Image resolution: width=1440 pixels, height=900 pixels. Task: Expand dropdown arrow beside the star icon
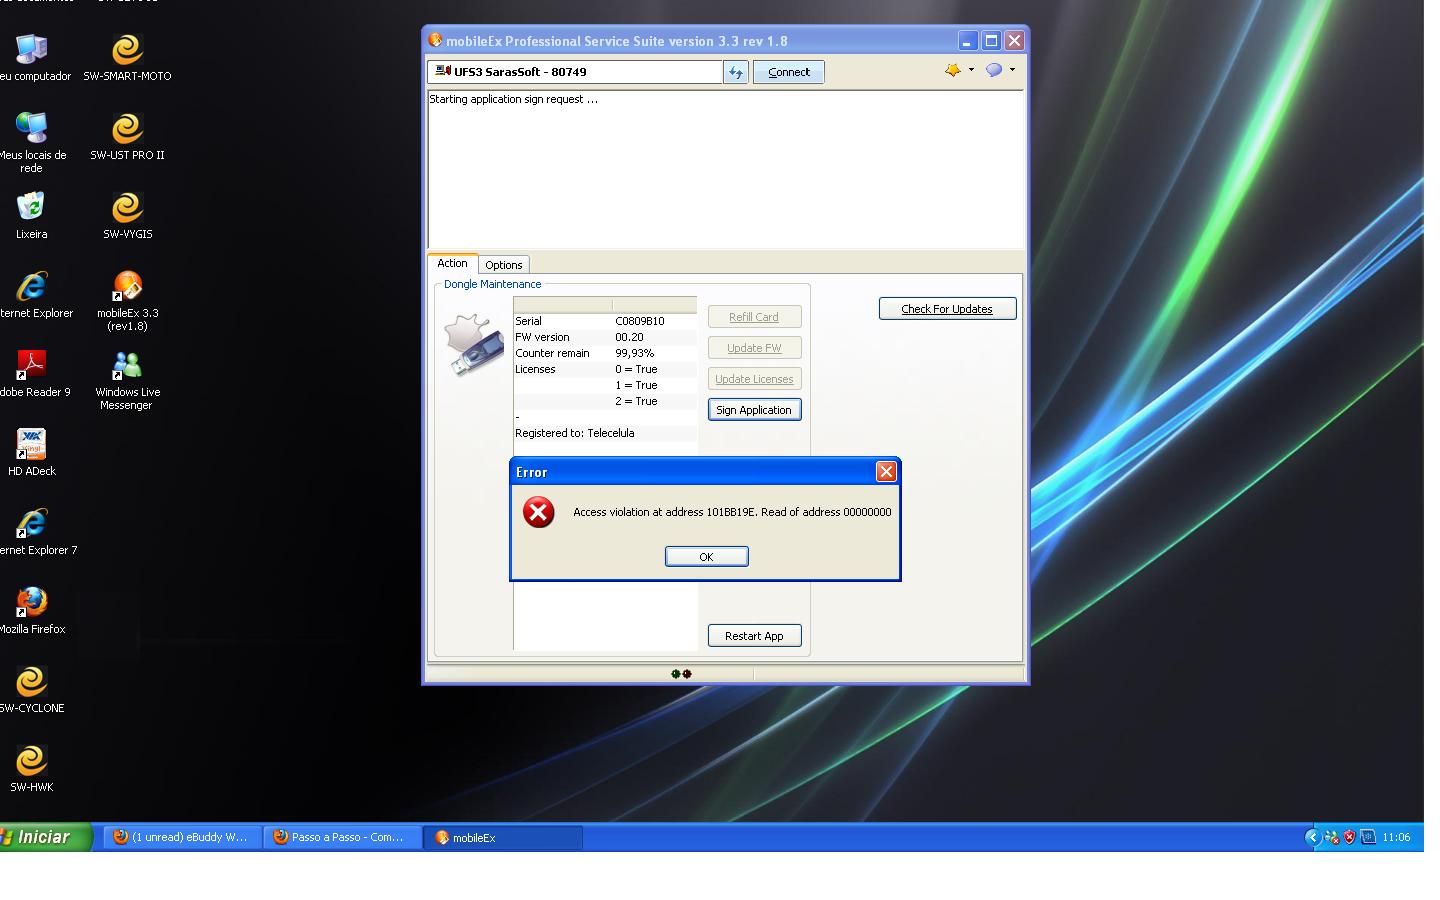click(x=971, y=70)
